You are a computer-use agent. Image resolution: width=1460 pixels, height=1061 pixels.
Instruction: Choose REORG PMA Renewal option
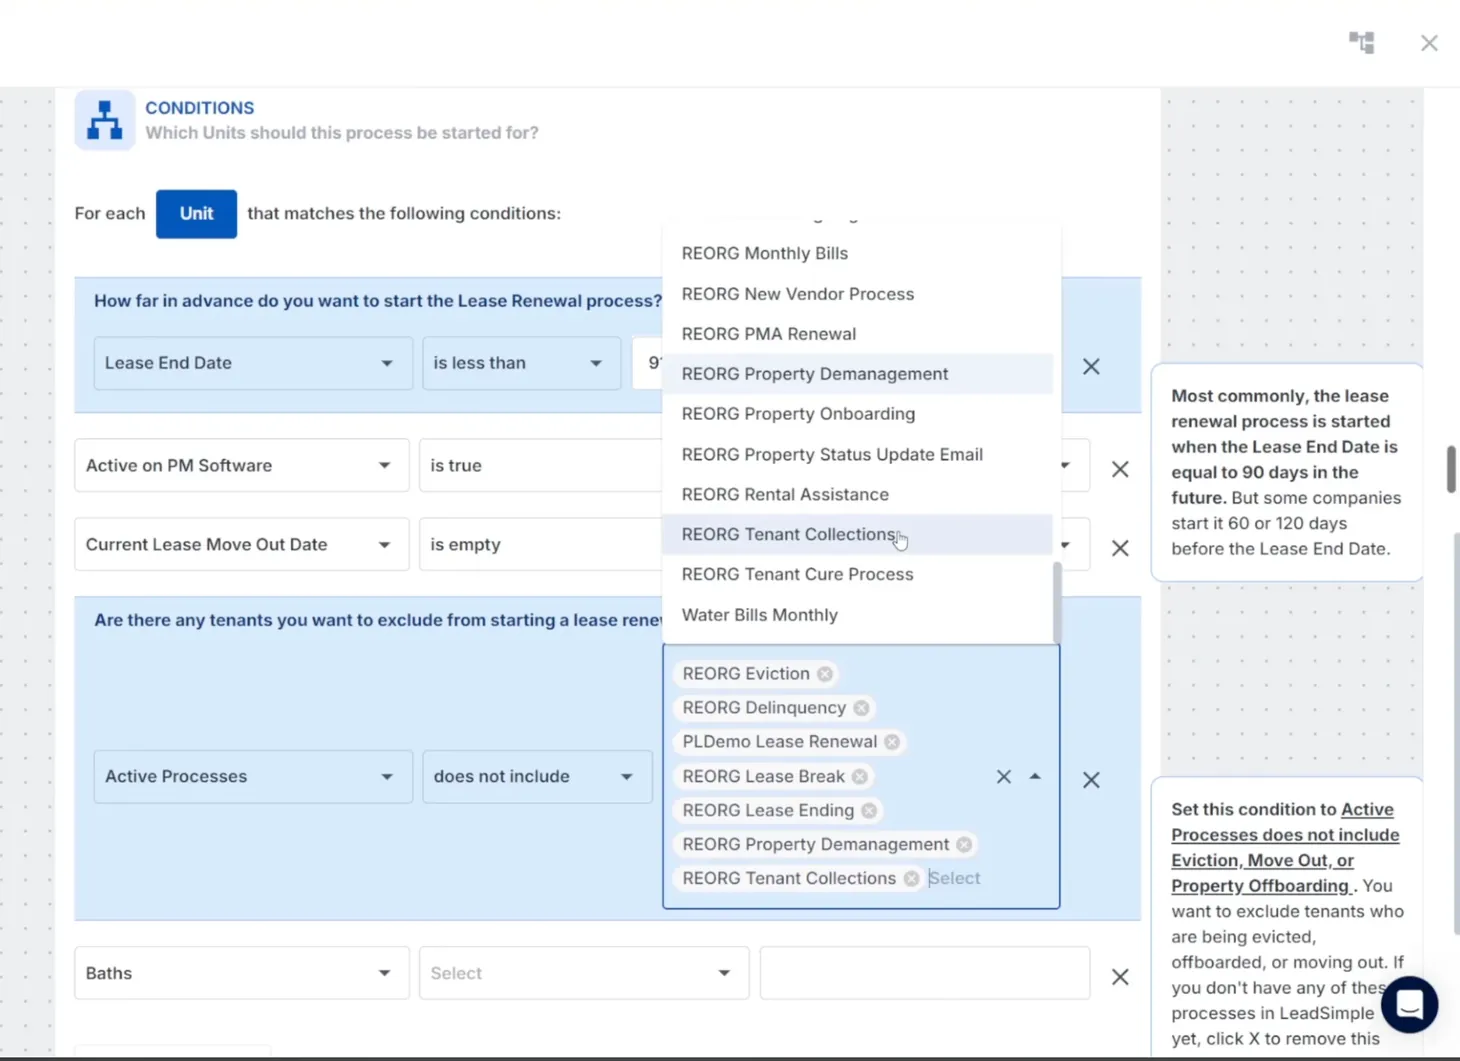click(858, 334)
